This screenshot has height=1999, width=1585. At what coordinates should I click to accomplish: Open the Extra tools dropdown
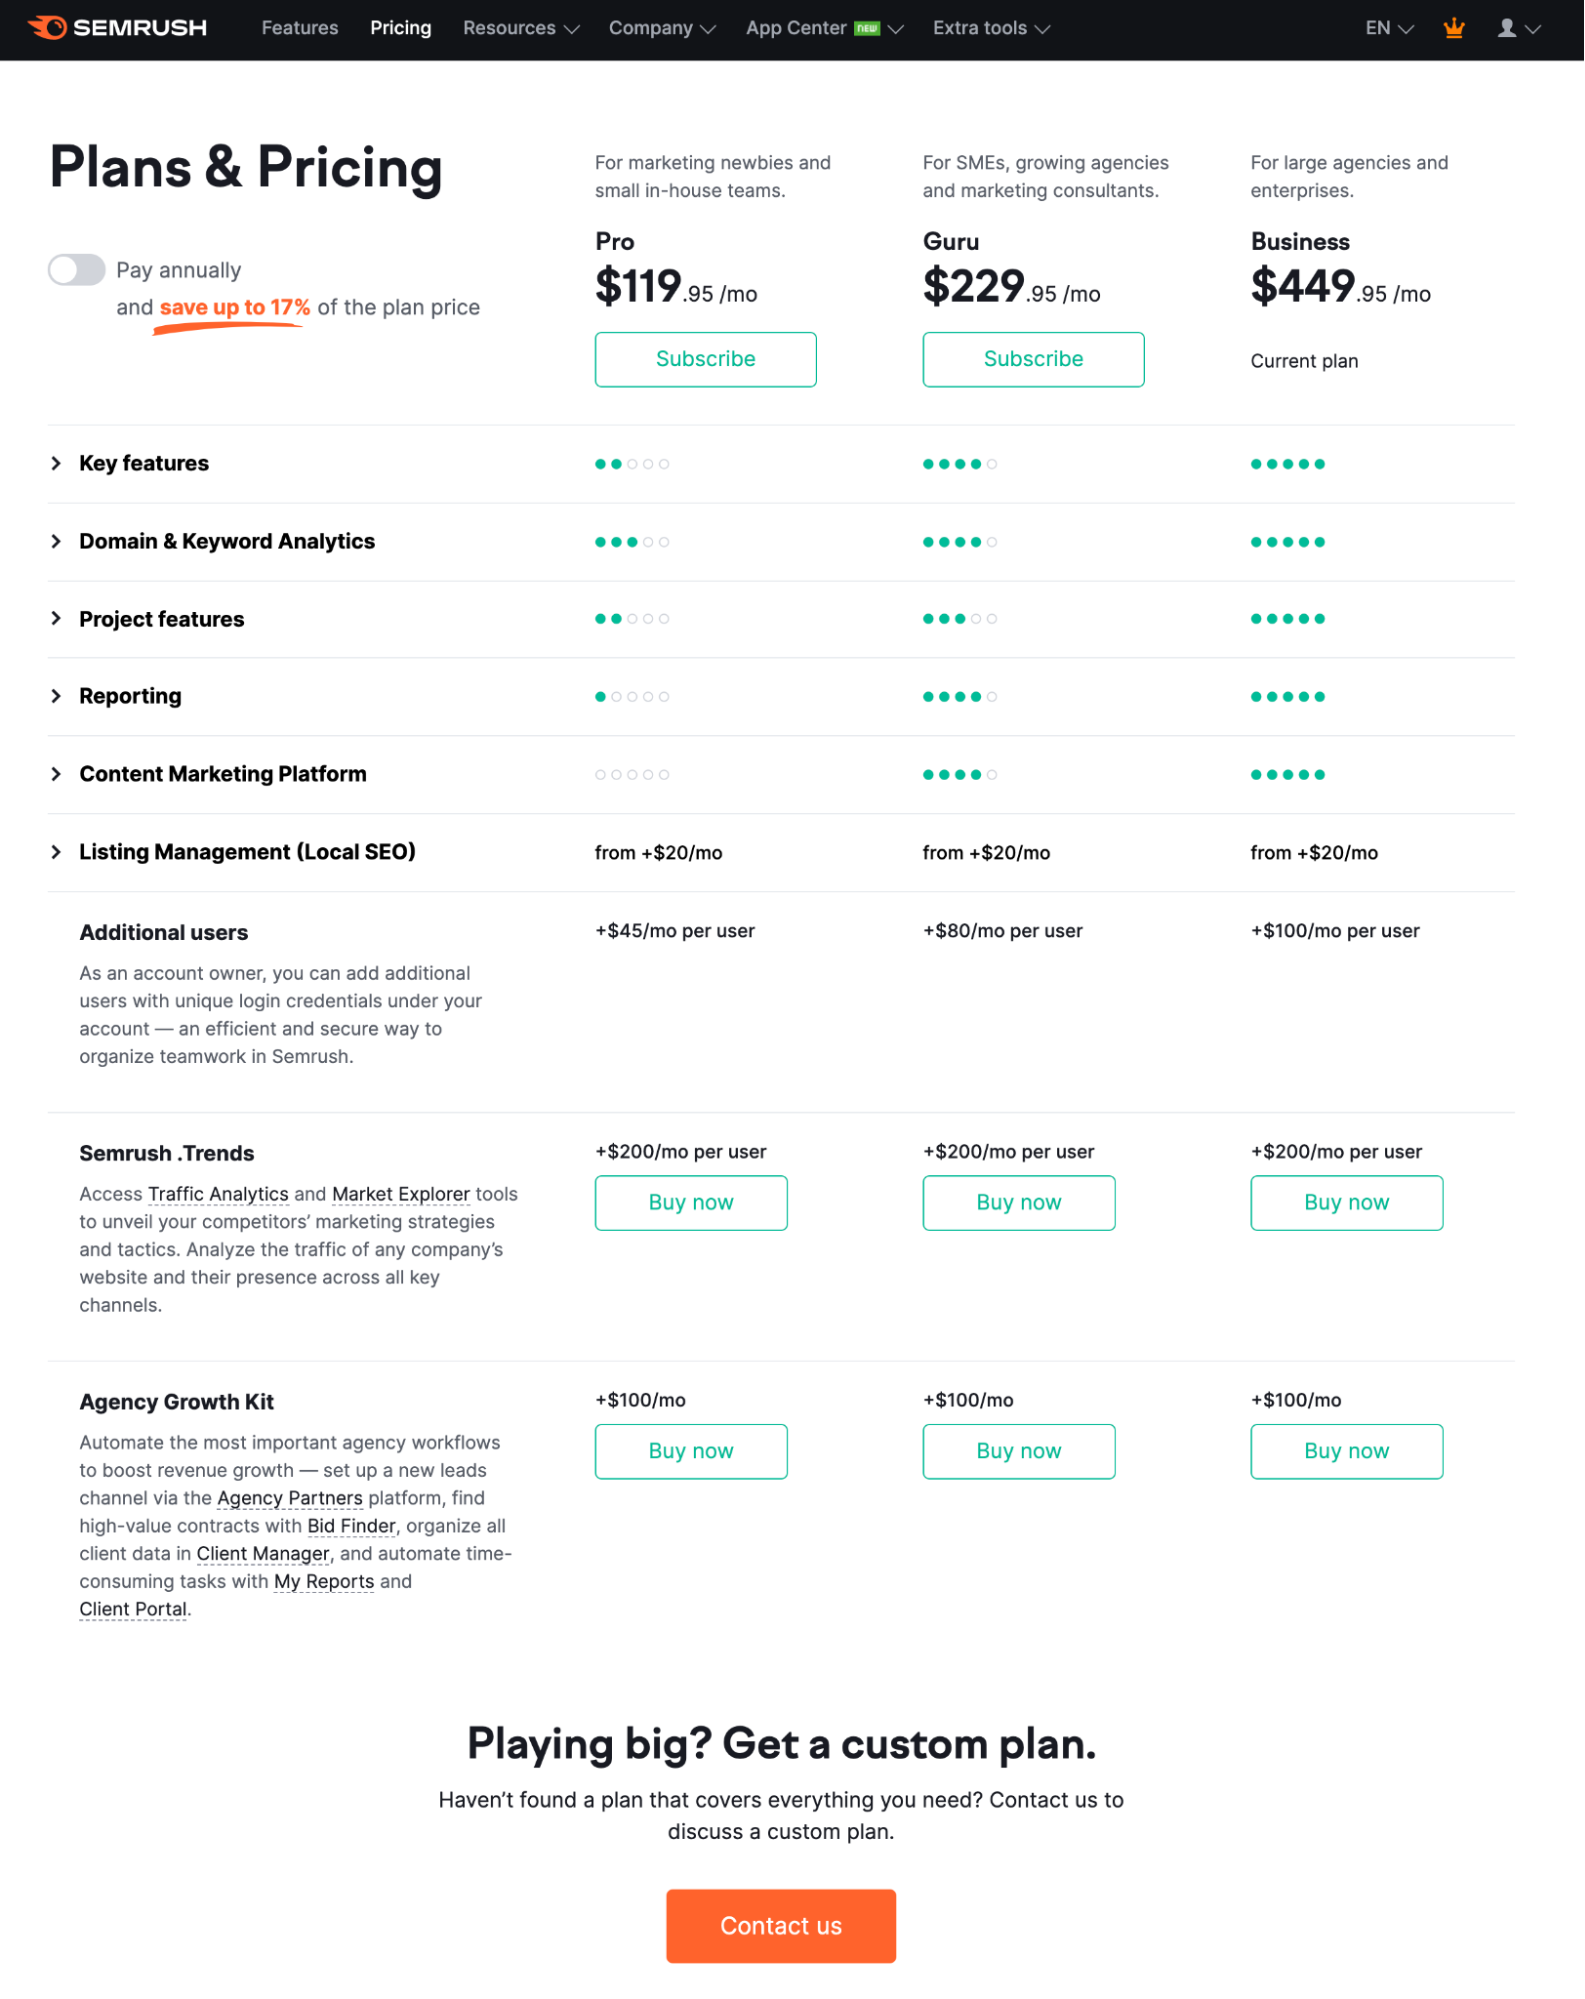[981, 28]
